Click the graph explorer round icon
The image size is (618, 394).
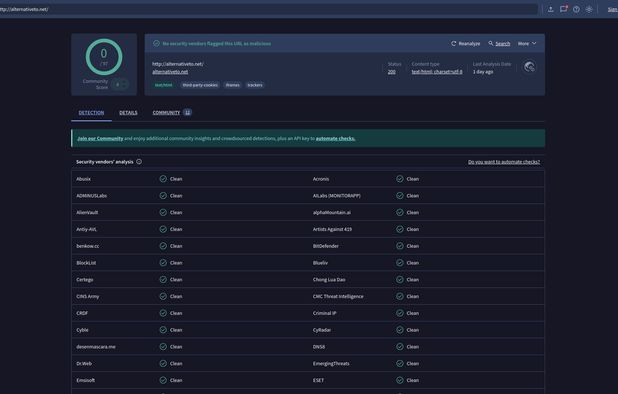click(x=529, y=67)
